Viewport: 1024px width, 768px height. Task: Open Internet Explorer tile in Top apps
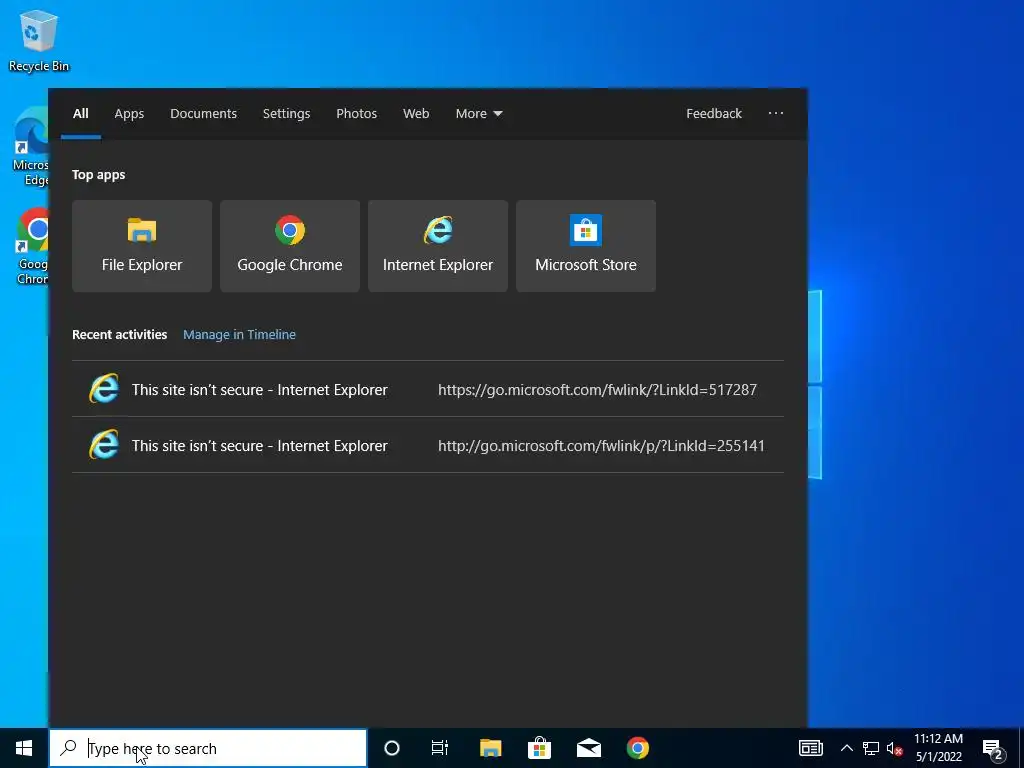click(x=438, y=246)
